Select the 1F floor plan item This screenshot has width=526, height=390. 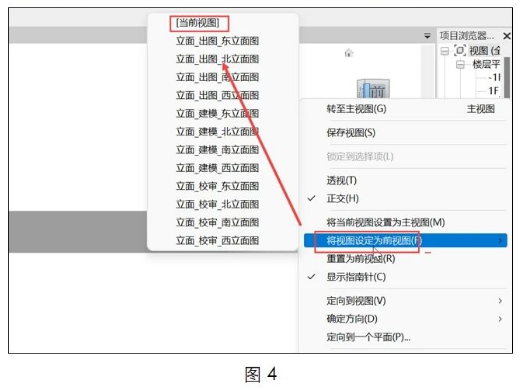(x=494, y=91)
